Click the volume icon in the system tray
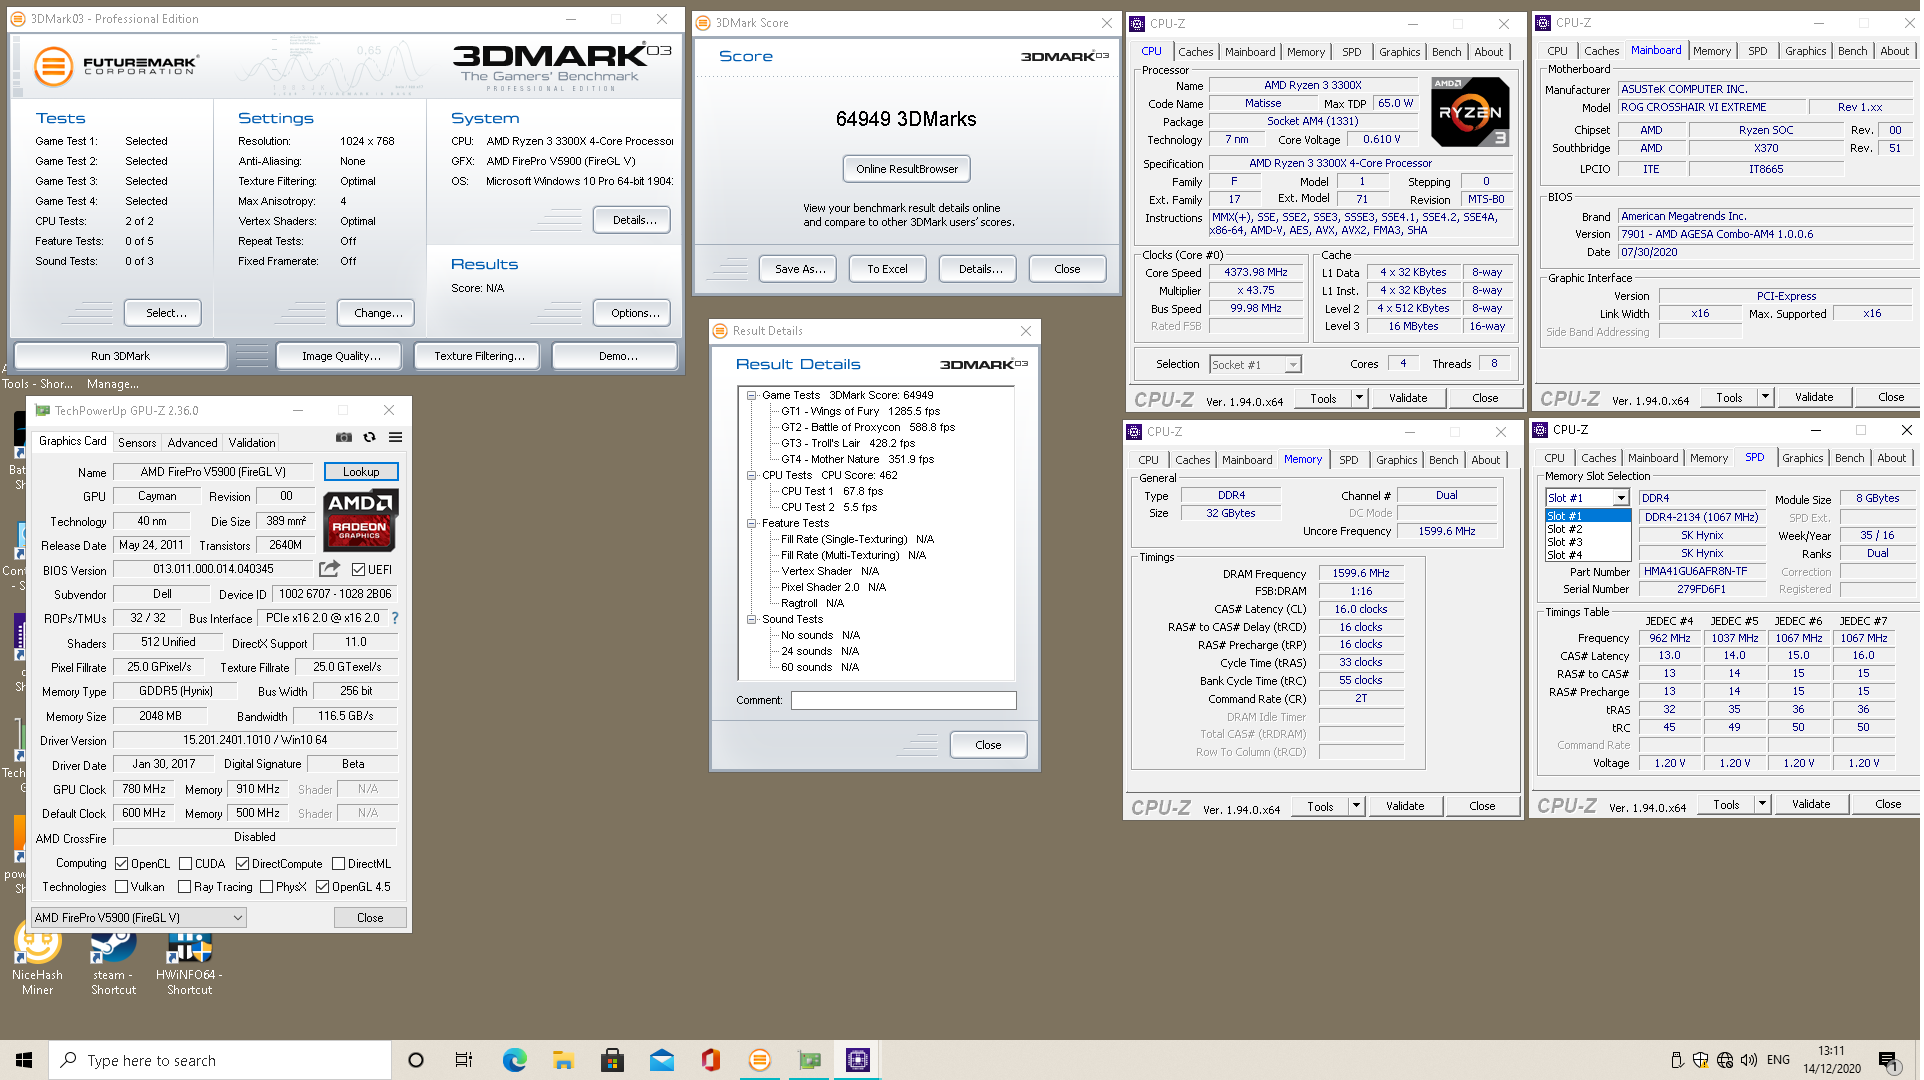 click(x=1749, y=1060)
